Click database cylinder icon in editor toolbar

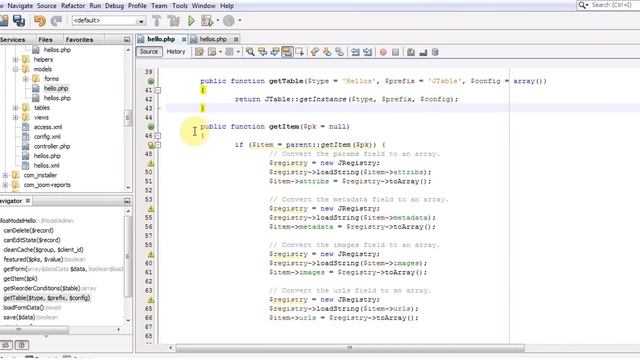coord(436,52)
